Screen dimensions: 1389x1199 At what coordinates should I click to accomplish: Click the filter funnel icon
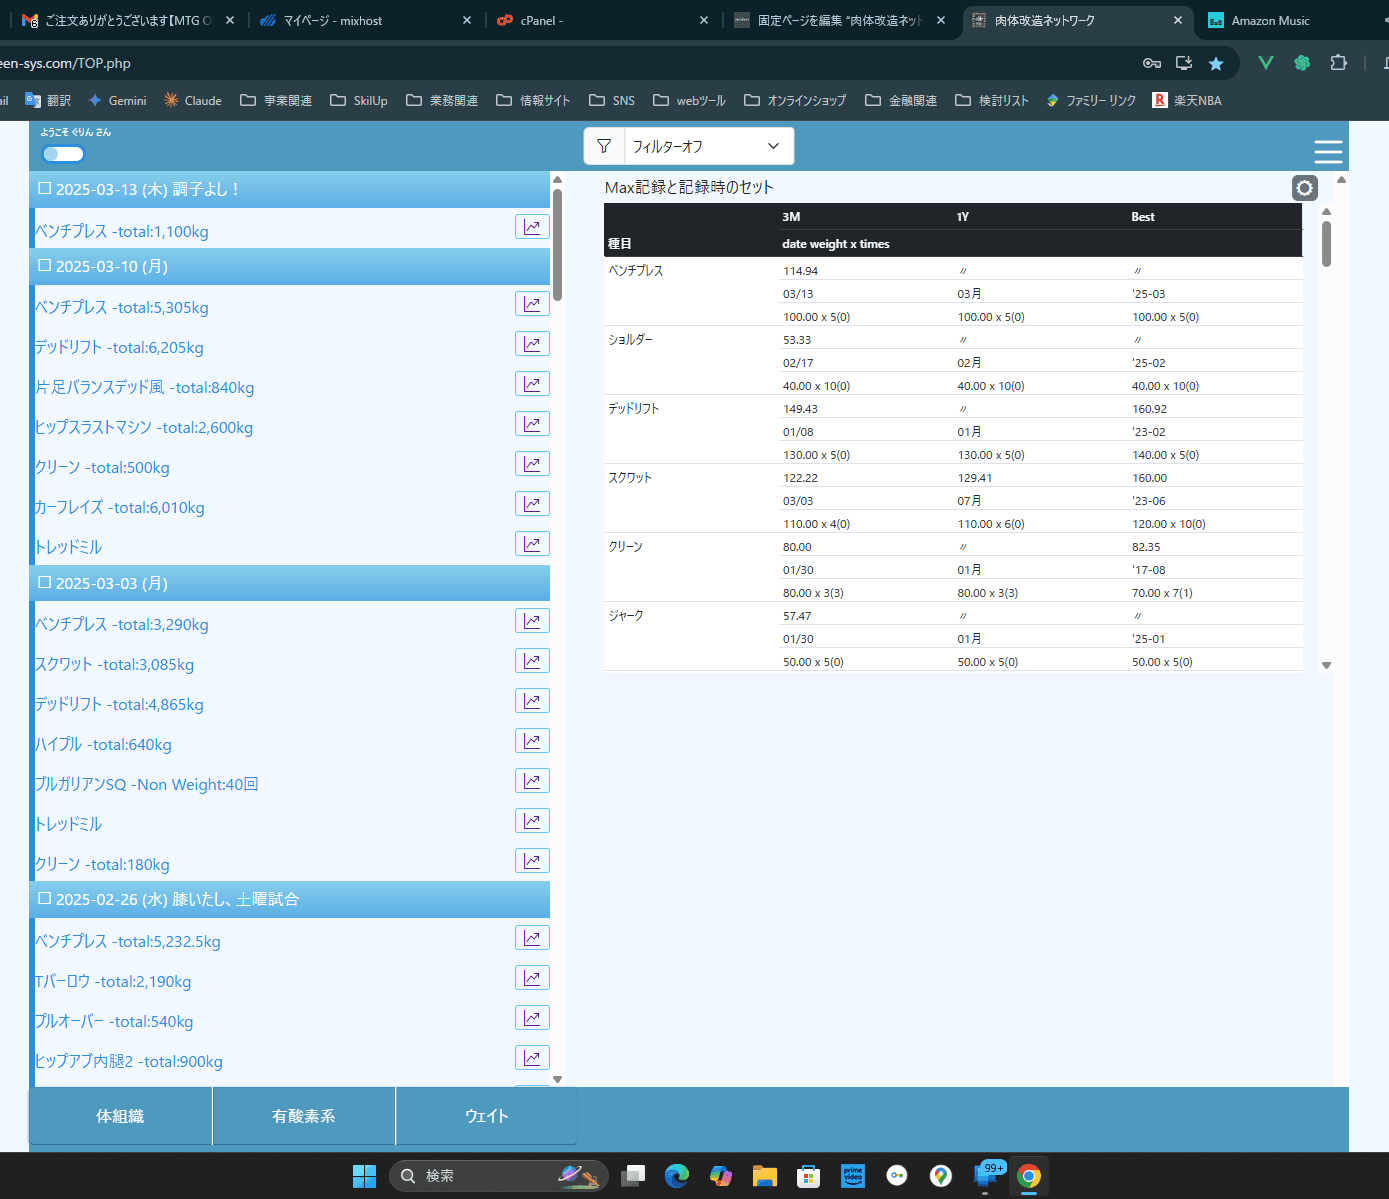point(604,146)
